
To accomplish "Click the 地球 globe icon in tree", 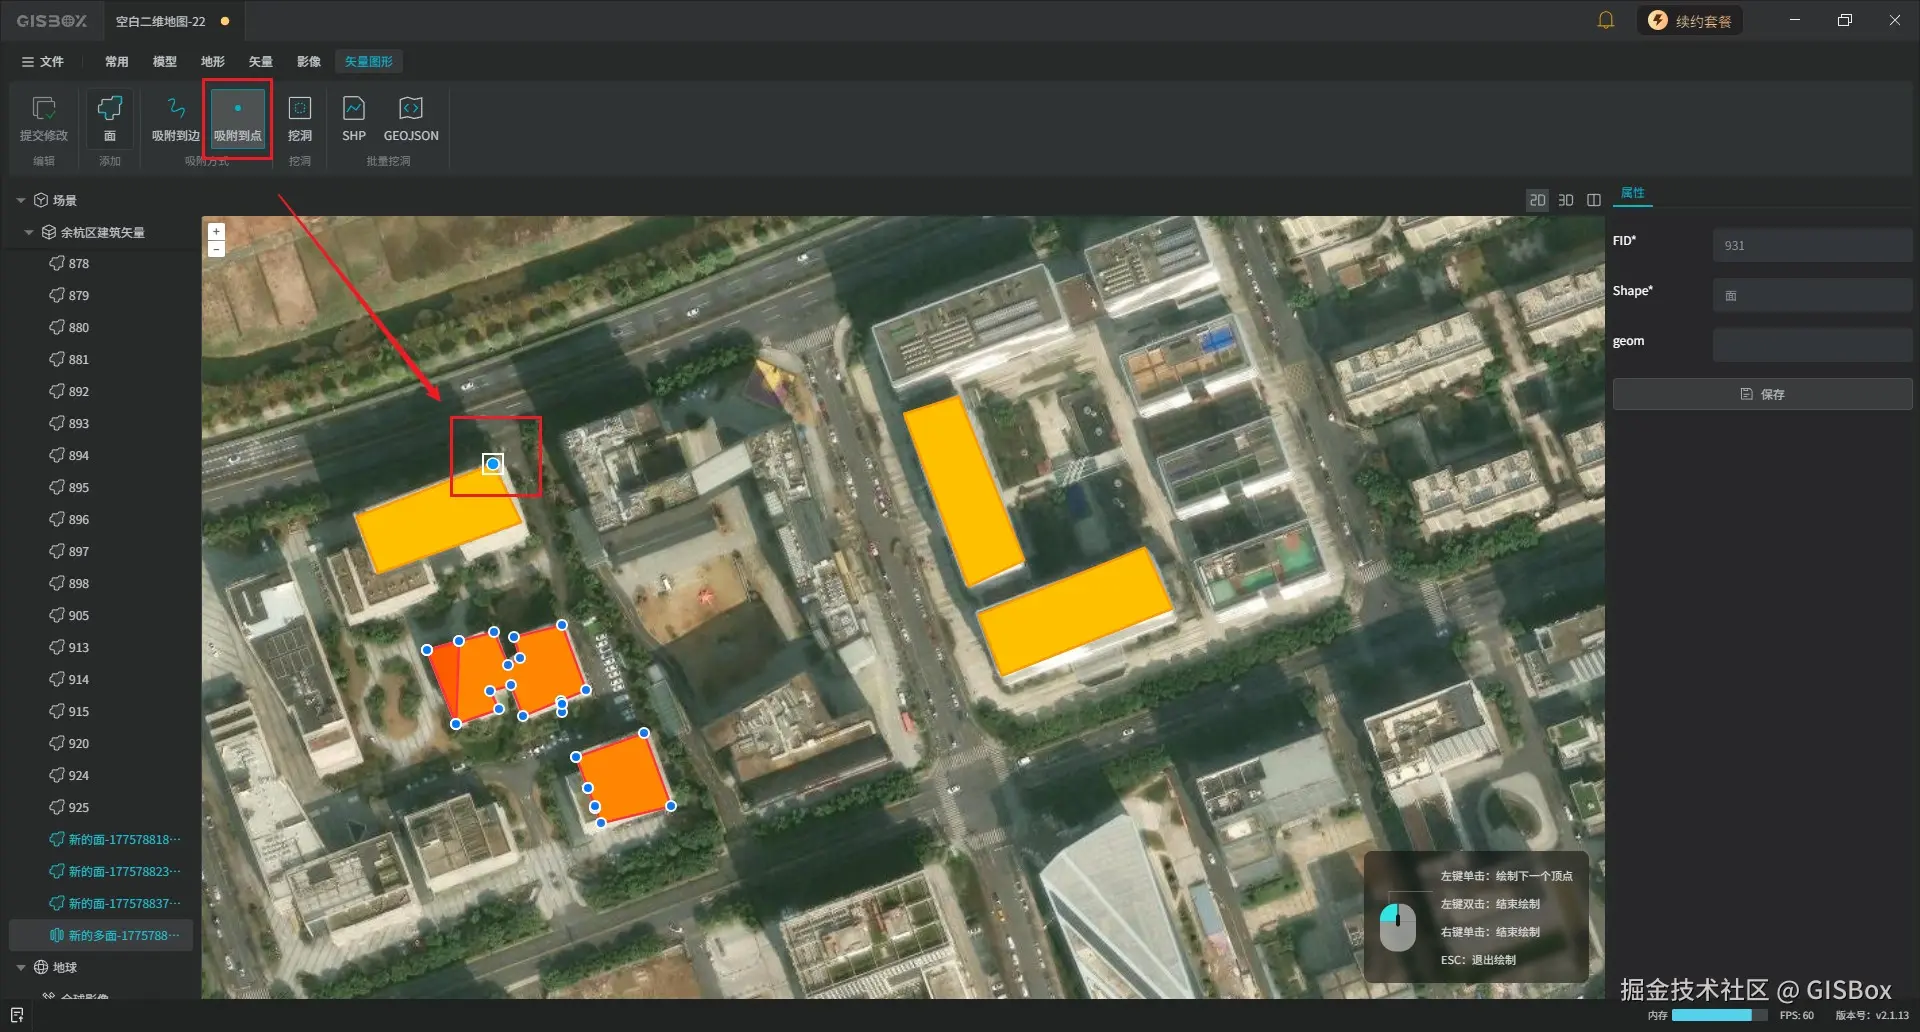I will pos(41,967).
